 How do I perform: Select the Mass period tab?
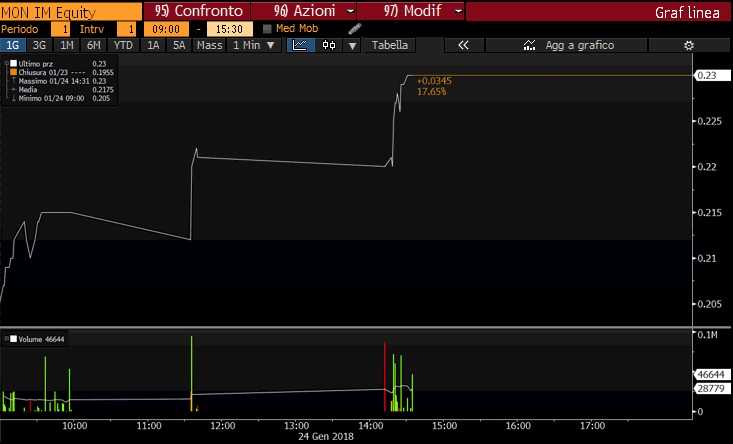point(209,45)
